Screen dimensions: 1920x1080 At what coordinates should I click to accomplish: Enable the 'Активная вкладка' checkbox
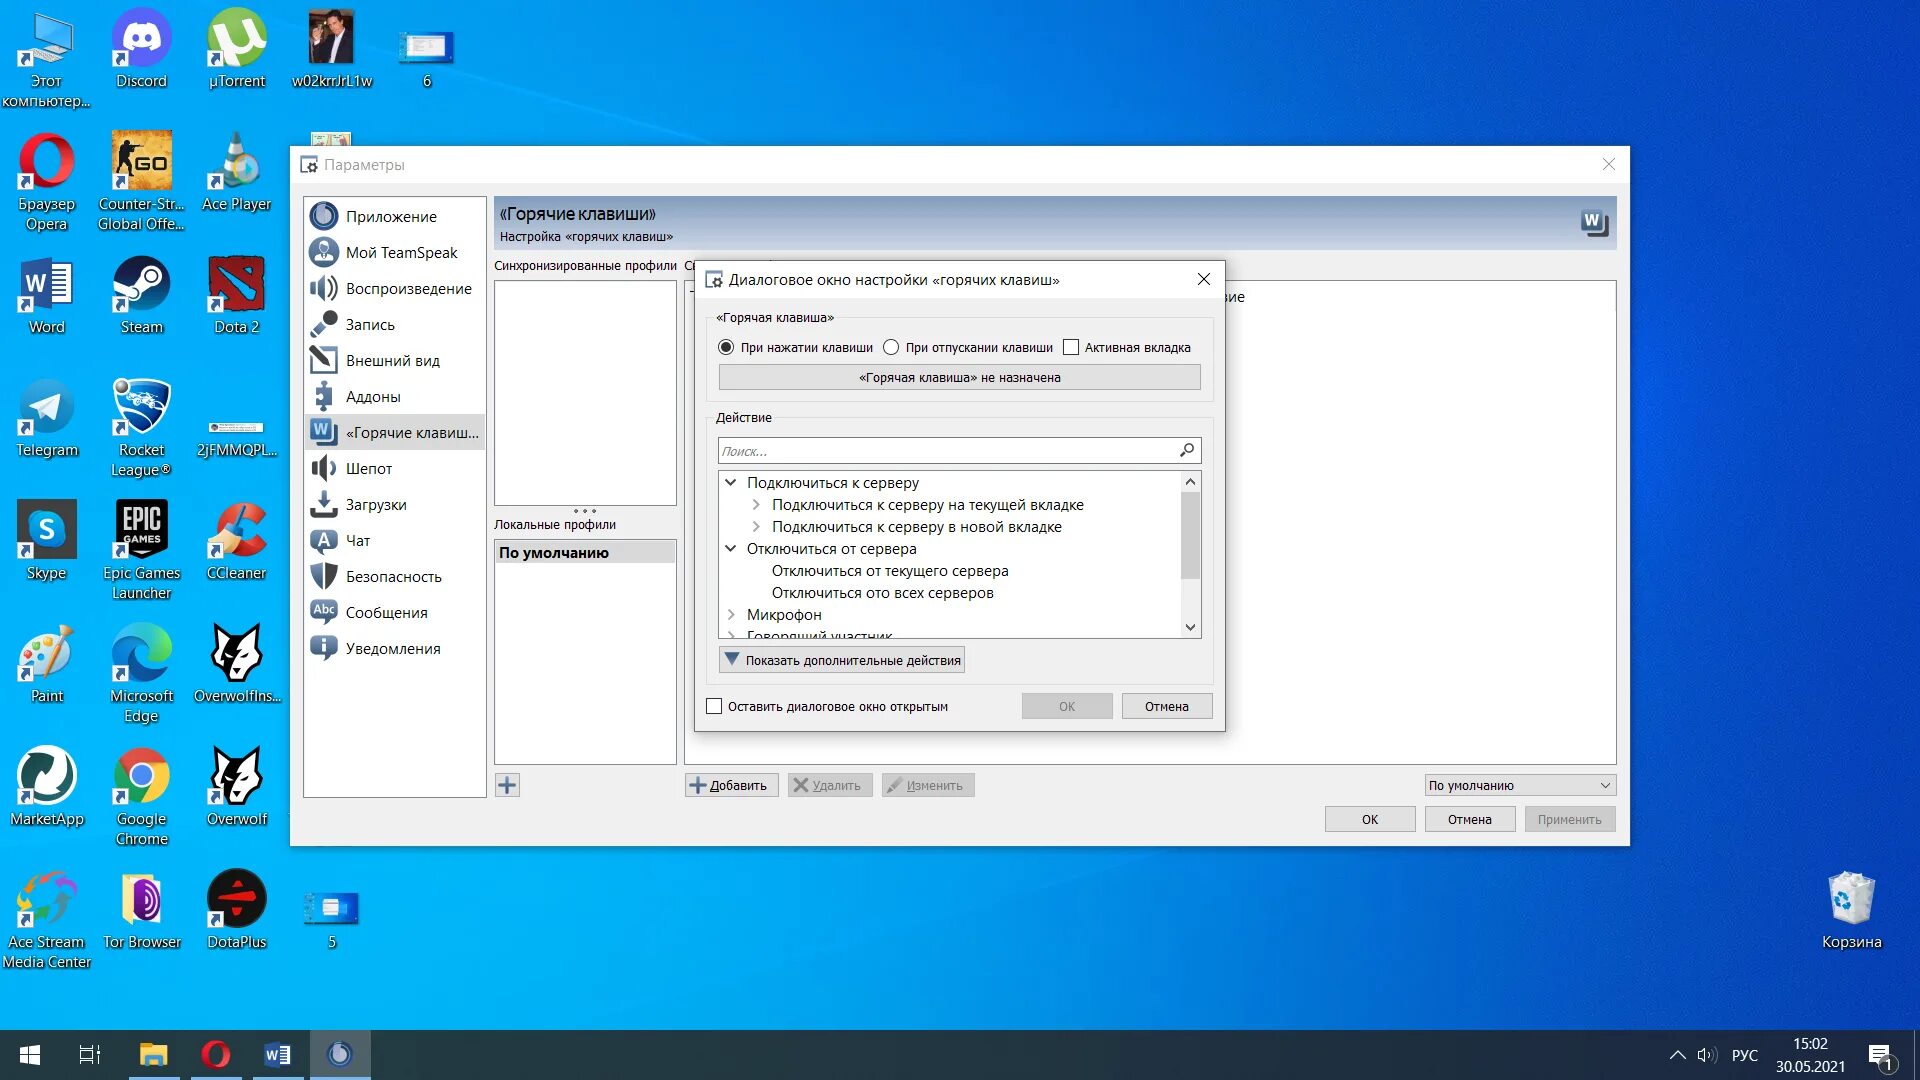tap(1071, 348)
